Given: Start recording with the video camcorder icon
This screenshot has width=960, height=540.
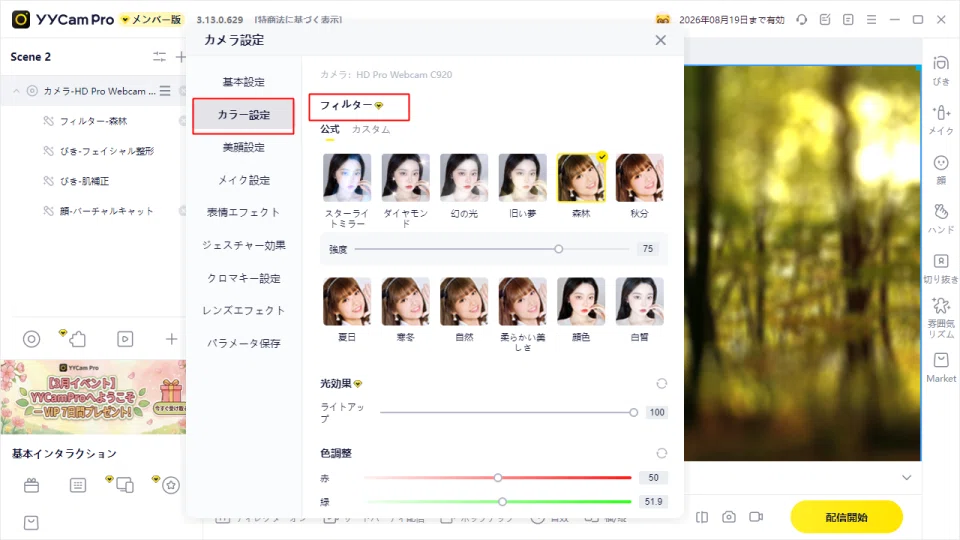Looking at the screenshot, I should 756,517.
